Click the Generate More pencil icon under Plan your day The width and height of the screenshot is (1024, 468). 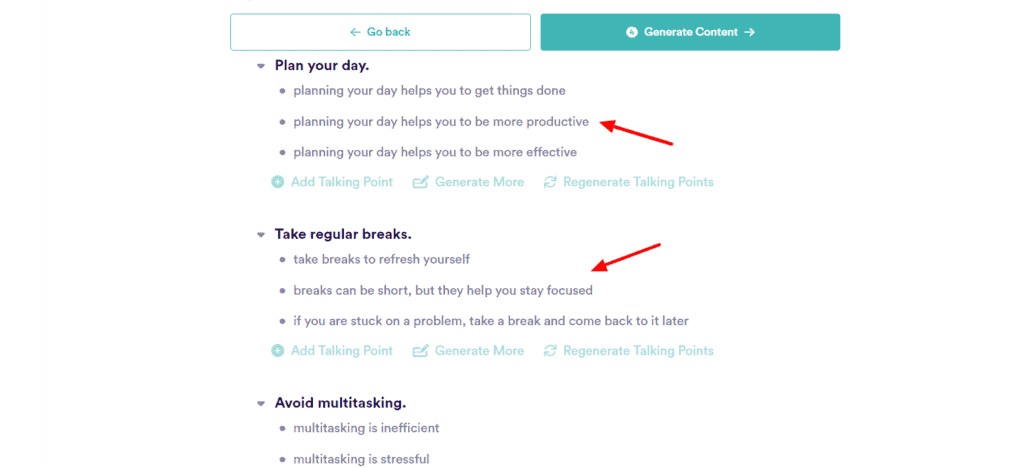click(421, 182)
